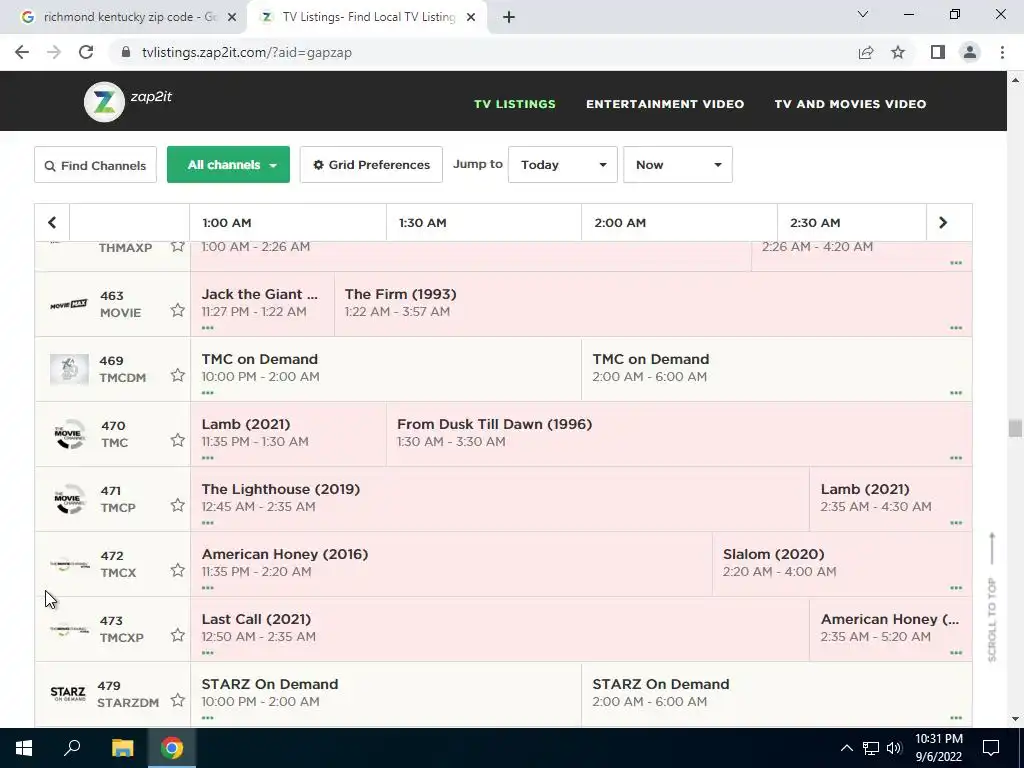1024x768 pixels.
Task: Close the richmond kentucky Google tab
Action: tap(232, 18)
